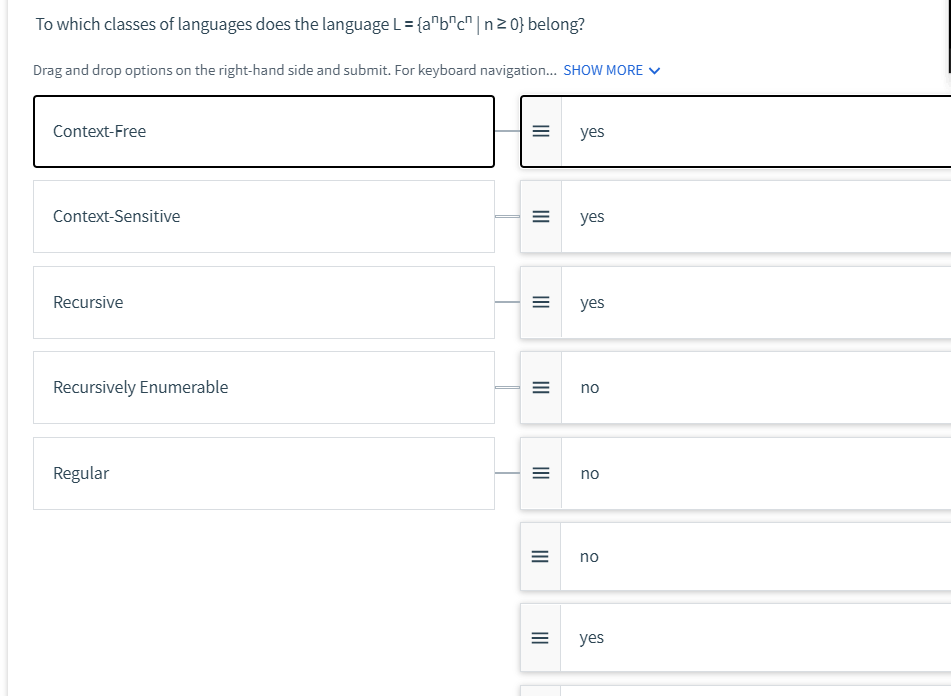Image resolution: width=951 pixels, height=696 pixels.
Task: Click the 'yes' answer matched to Context-Free
Action: pyautogui.click(x=592, y=131)
